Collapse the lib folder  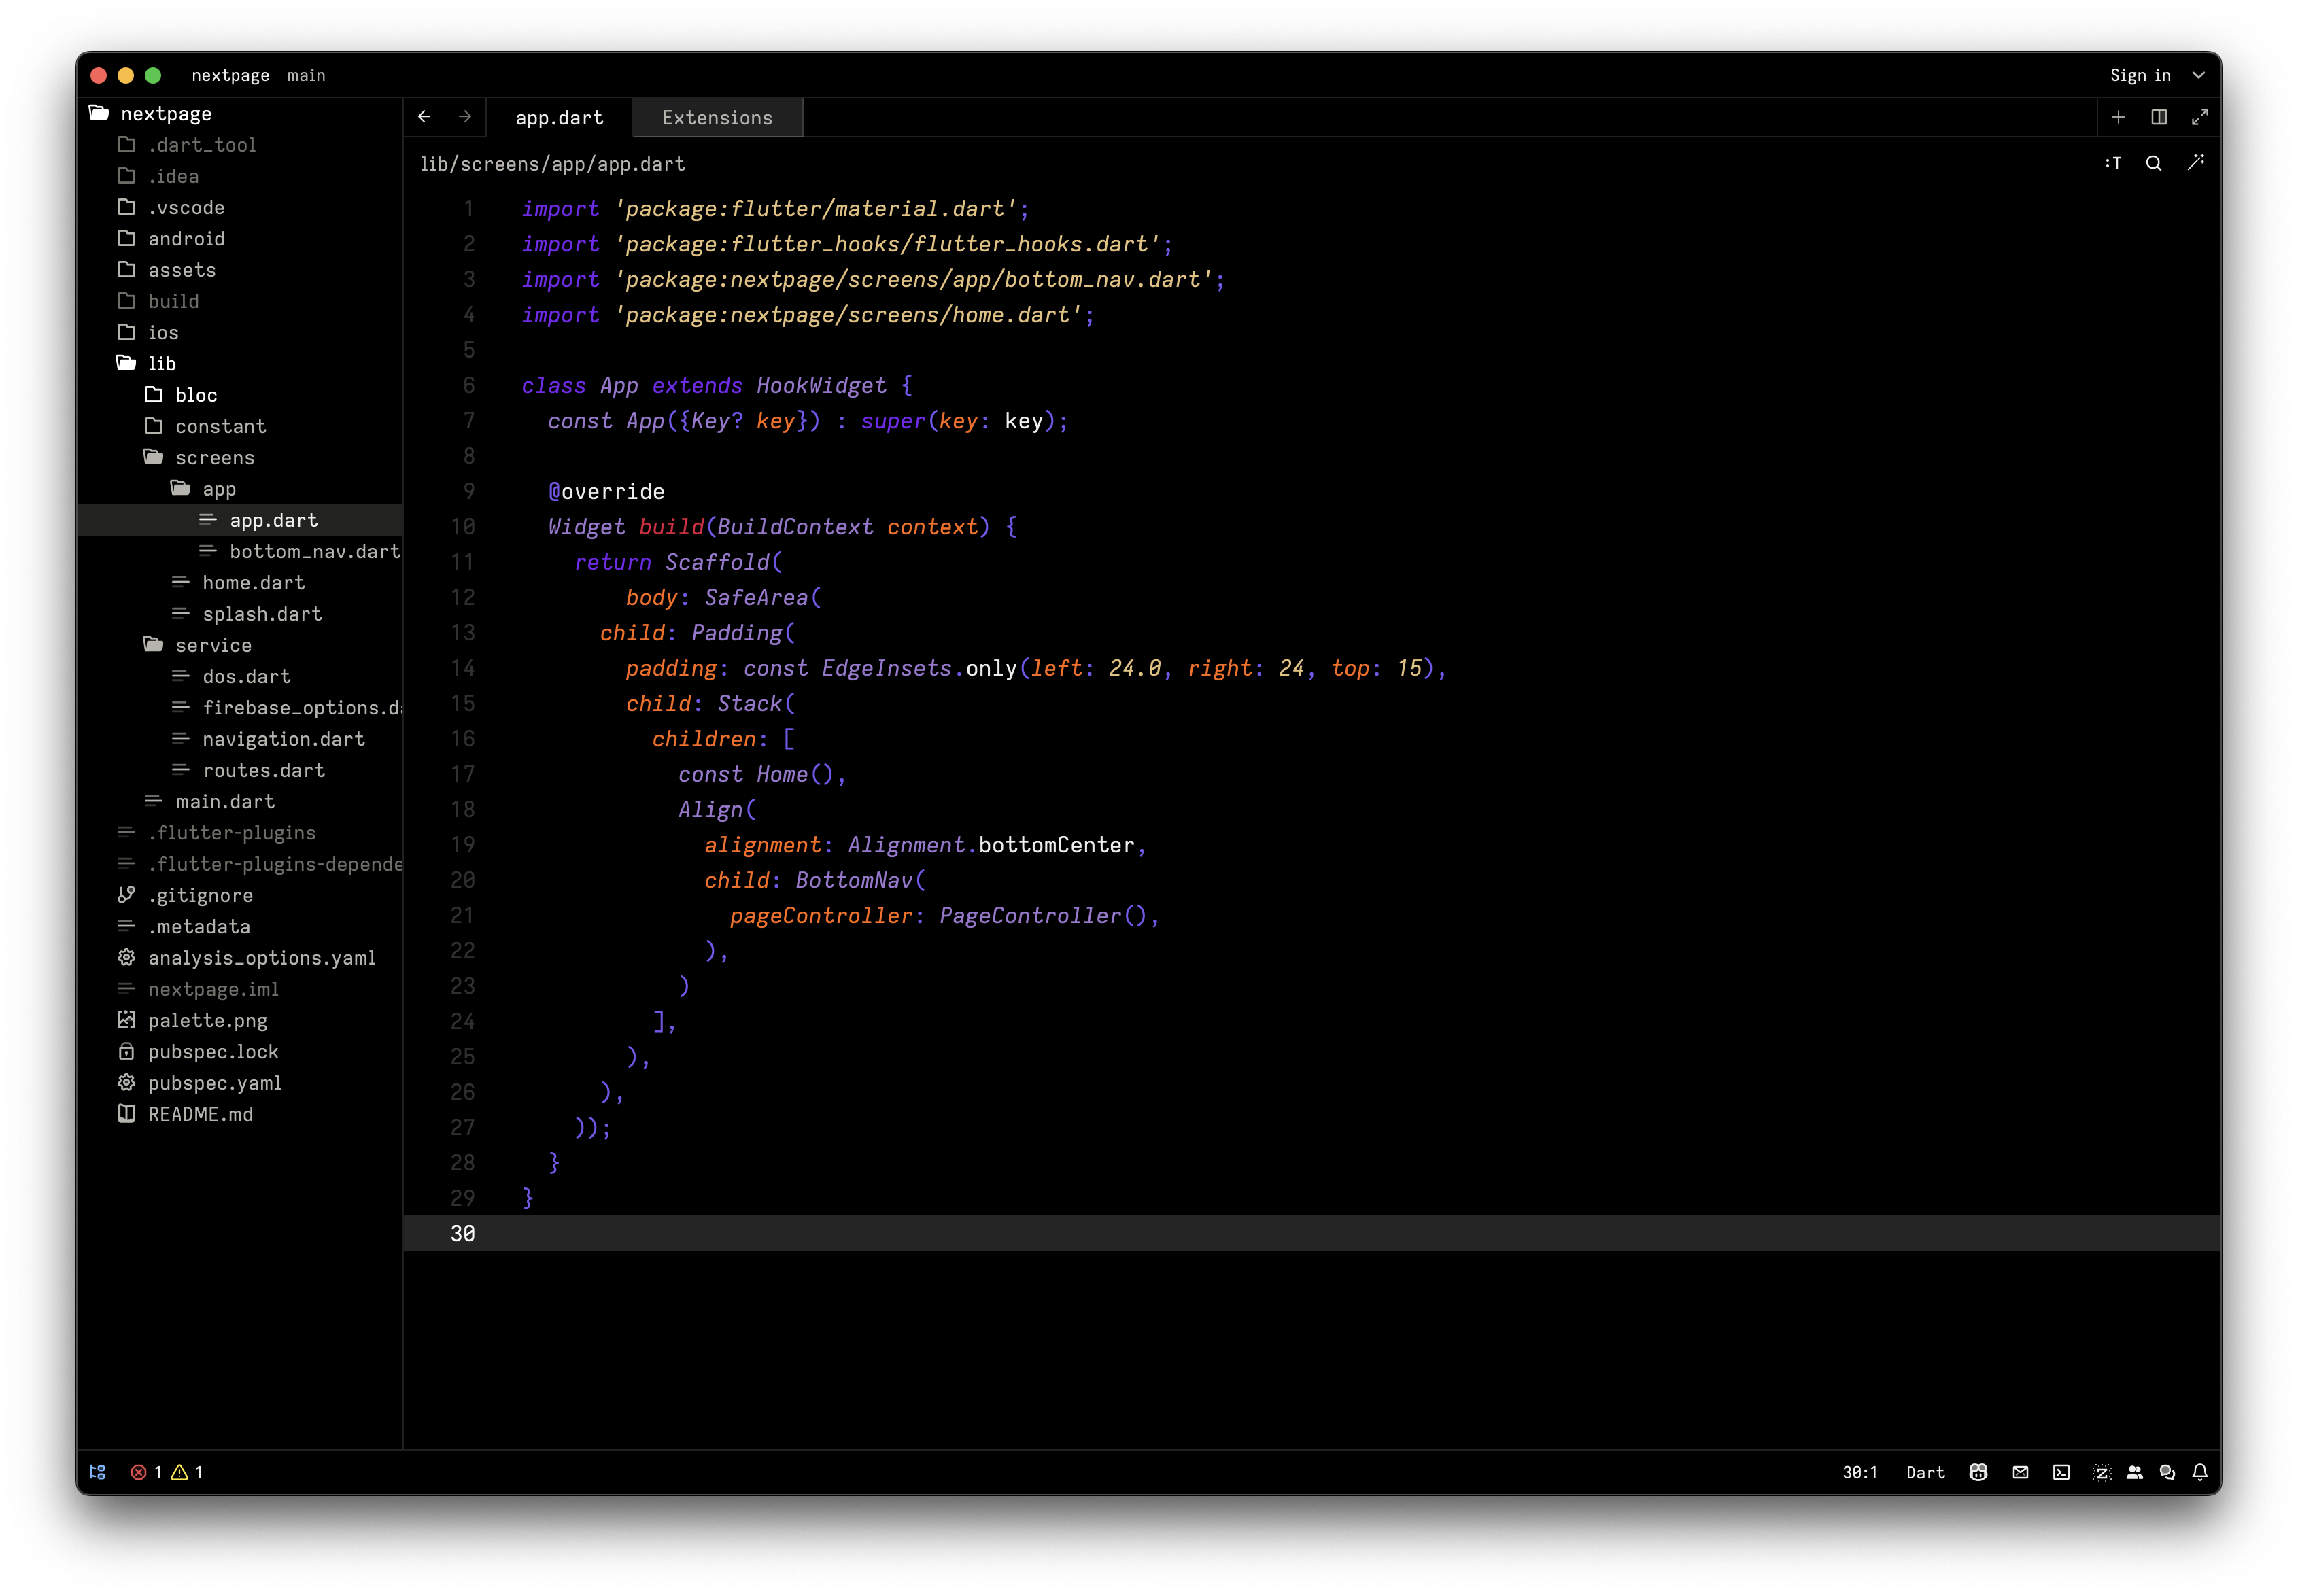point(161,364)
